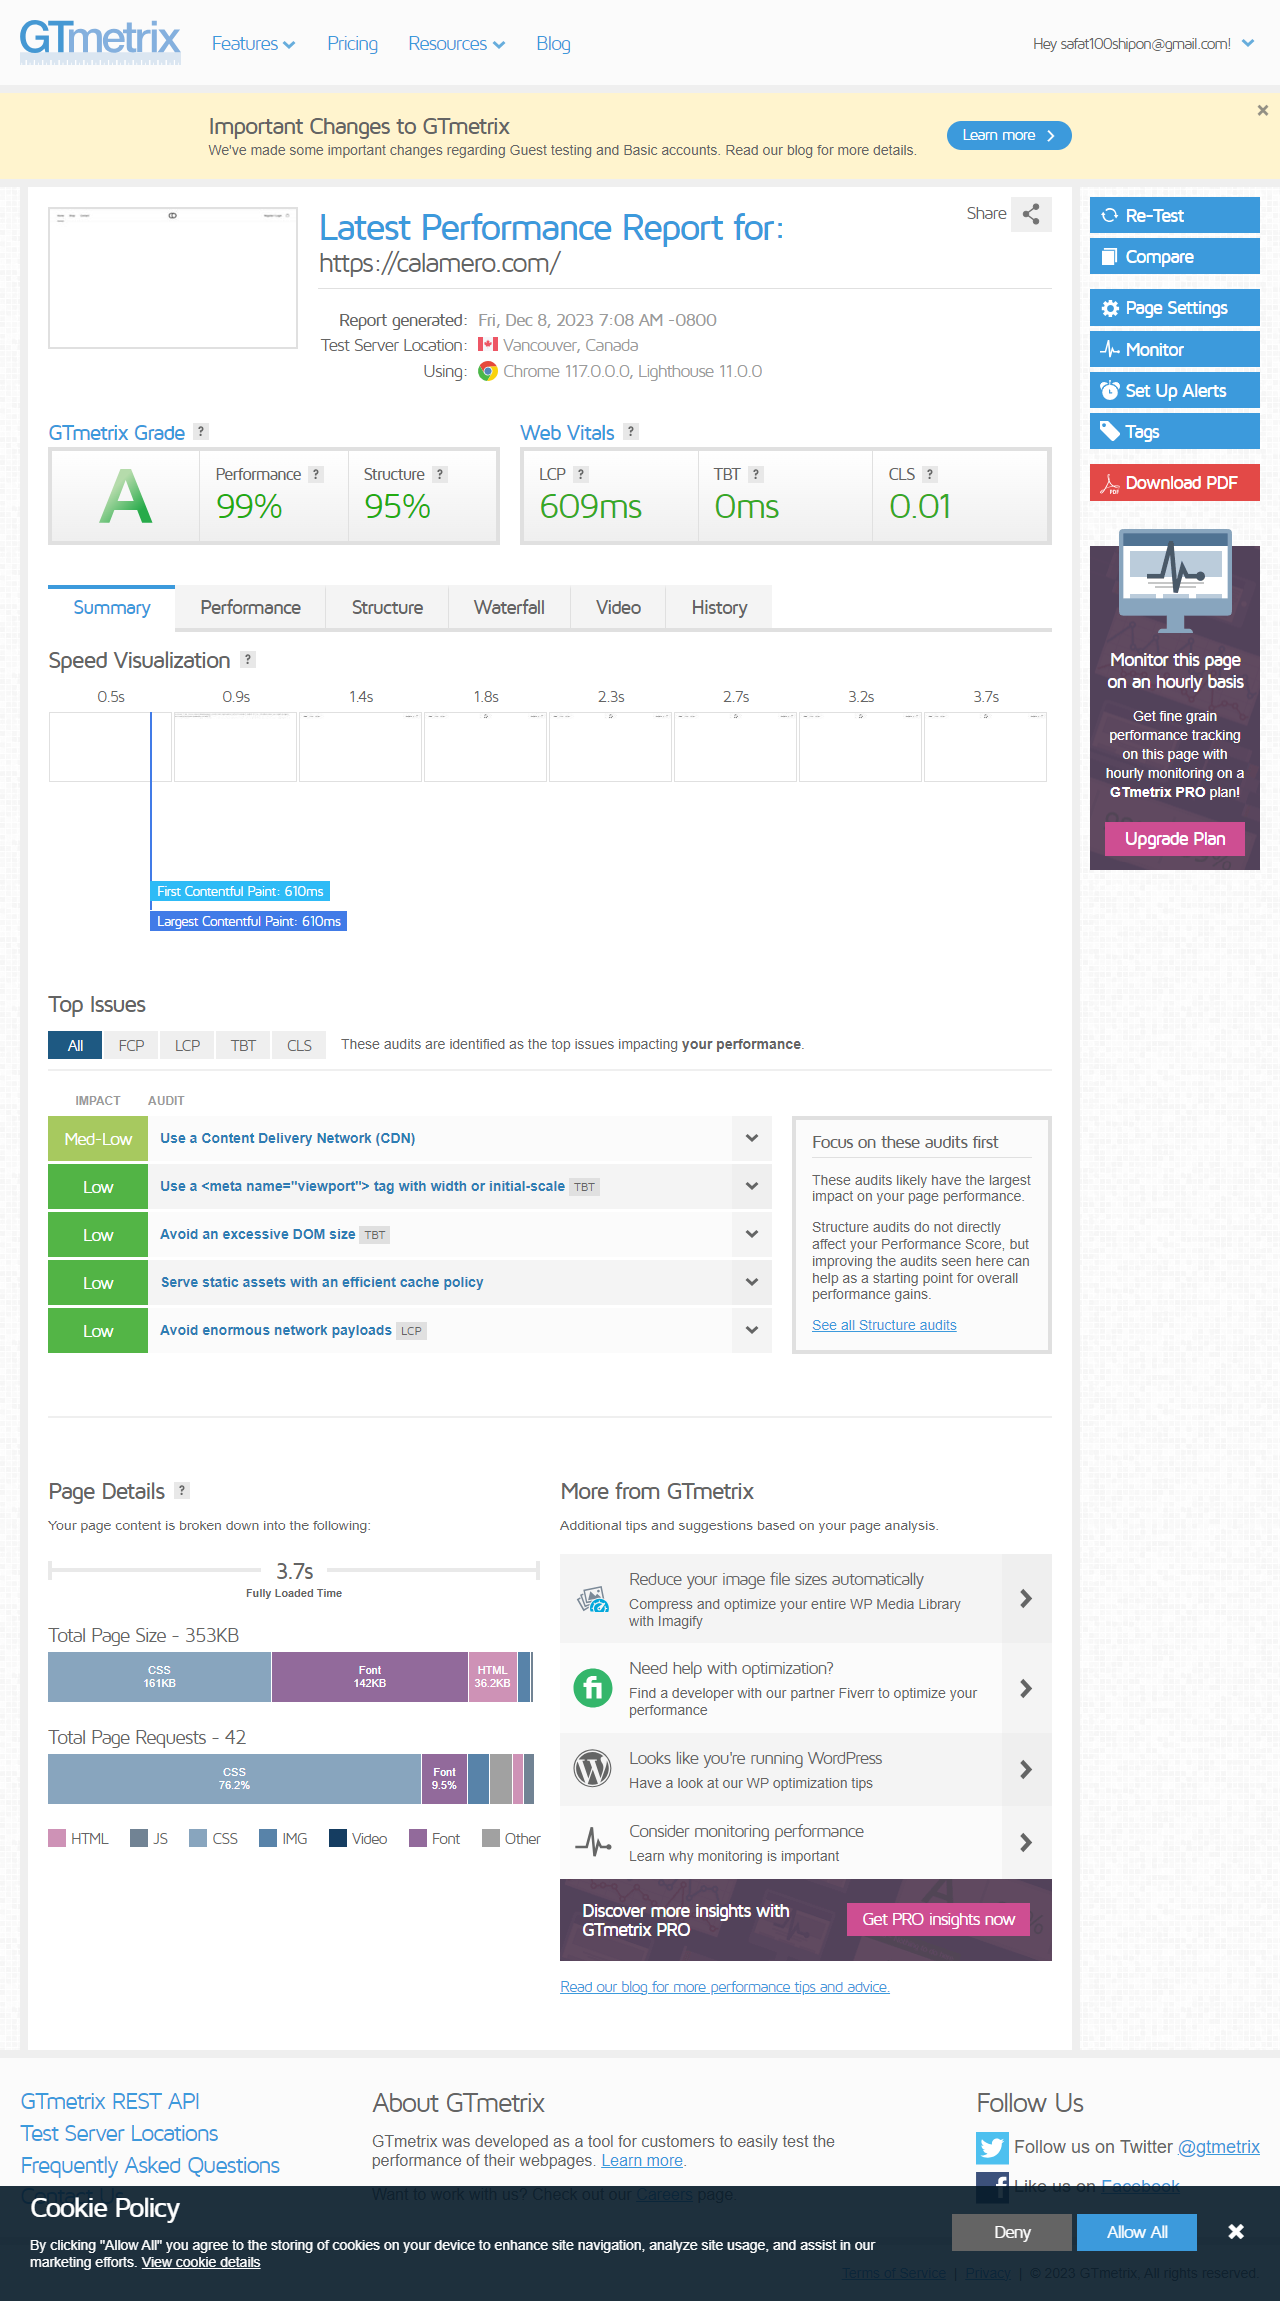Click the Twitter bird icon
1280x2304 pixels.
pyautogui.click(x=992, y=2147)
